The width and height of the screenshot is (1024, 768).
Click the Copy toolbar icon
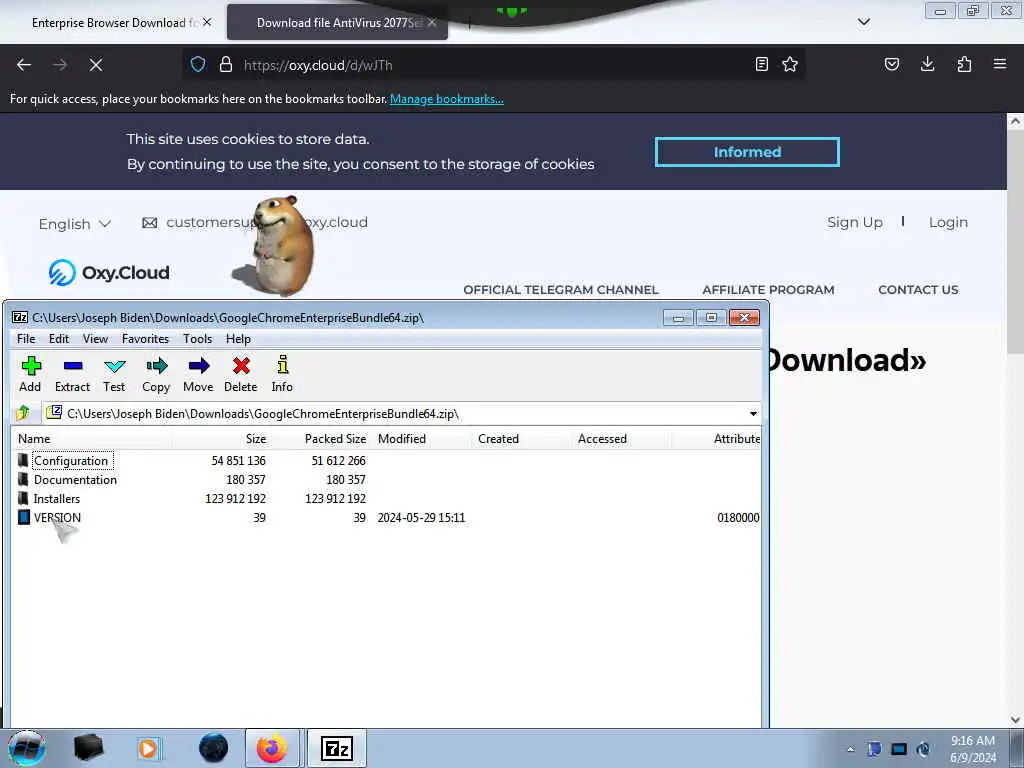pyautogui.click(x=156, y=374)
